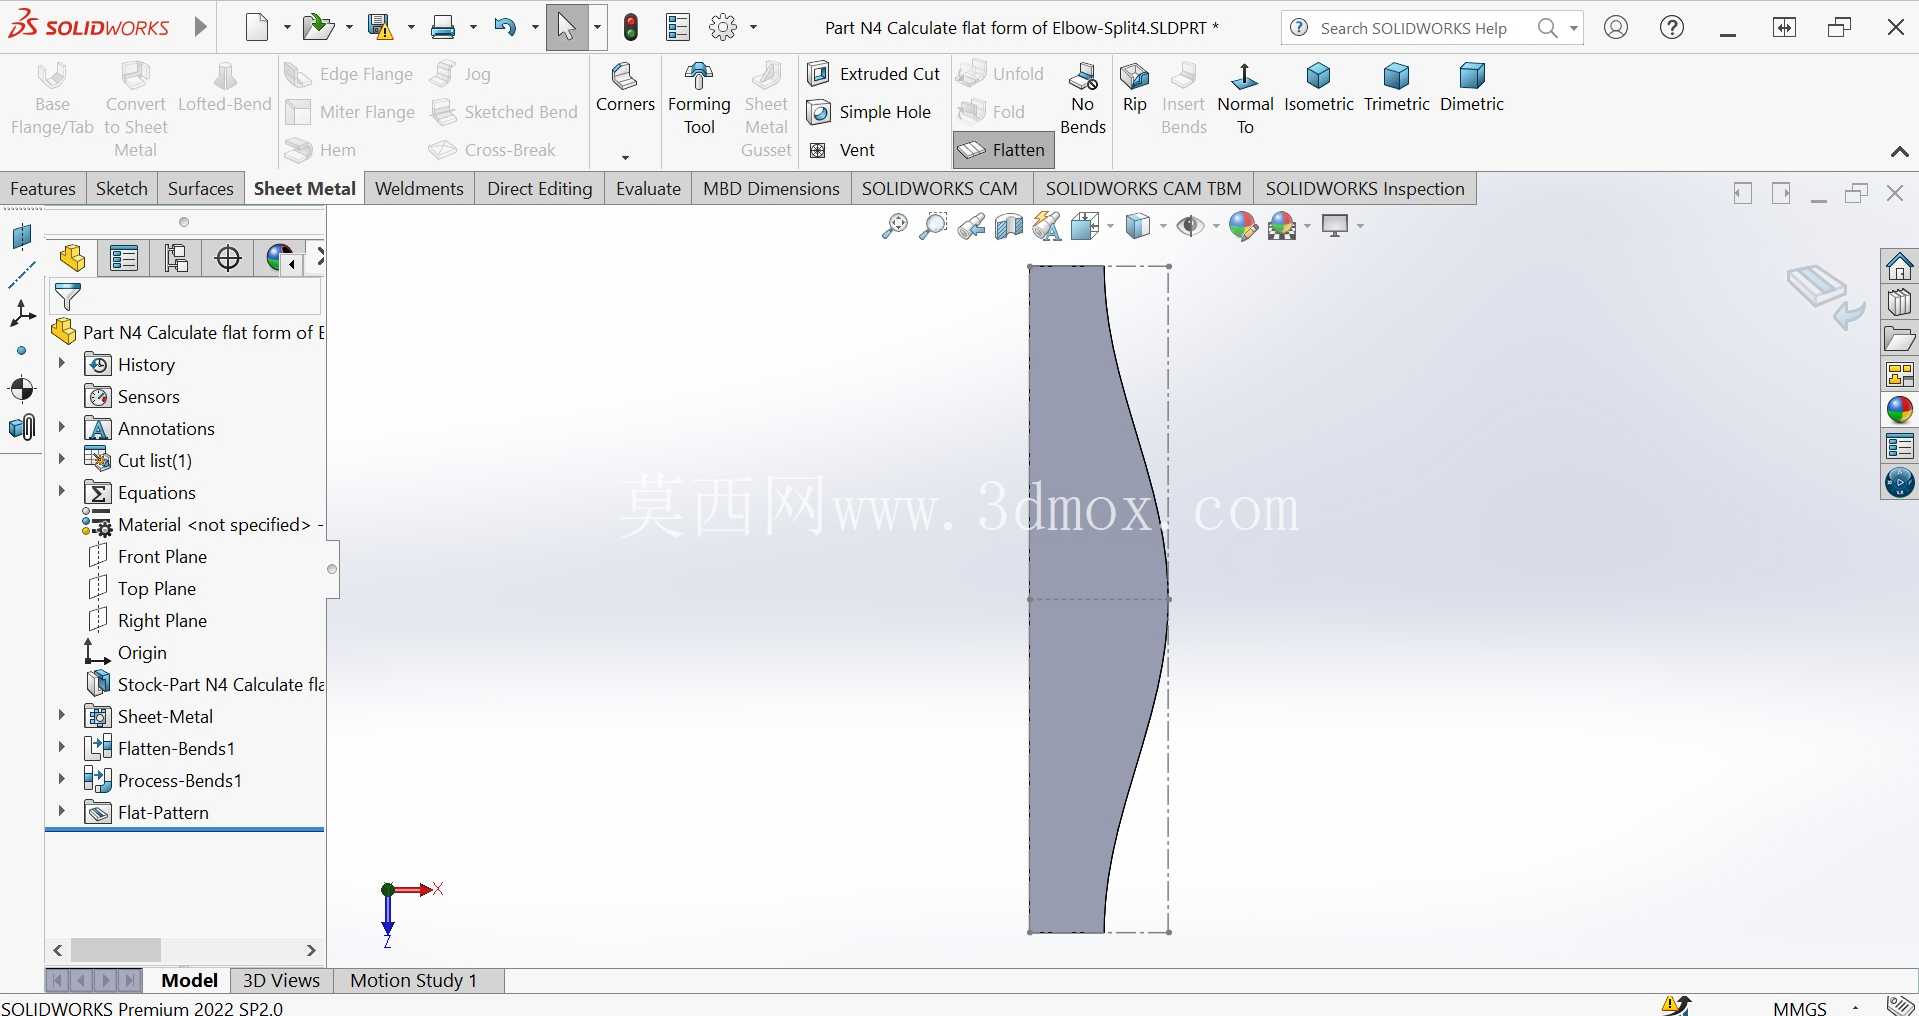Image resolution: width=1919 pixels, height=1016 pixels.
Task: Open the Save dropdown arrow
Action: pos(411,28)
